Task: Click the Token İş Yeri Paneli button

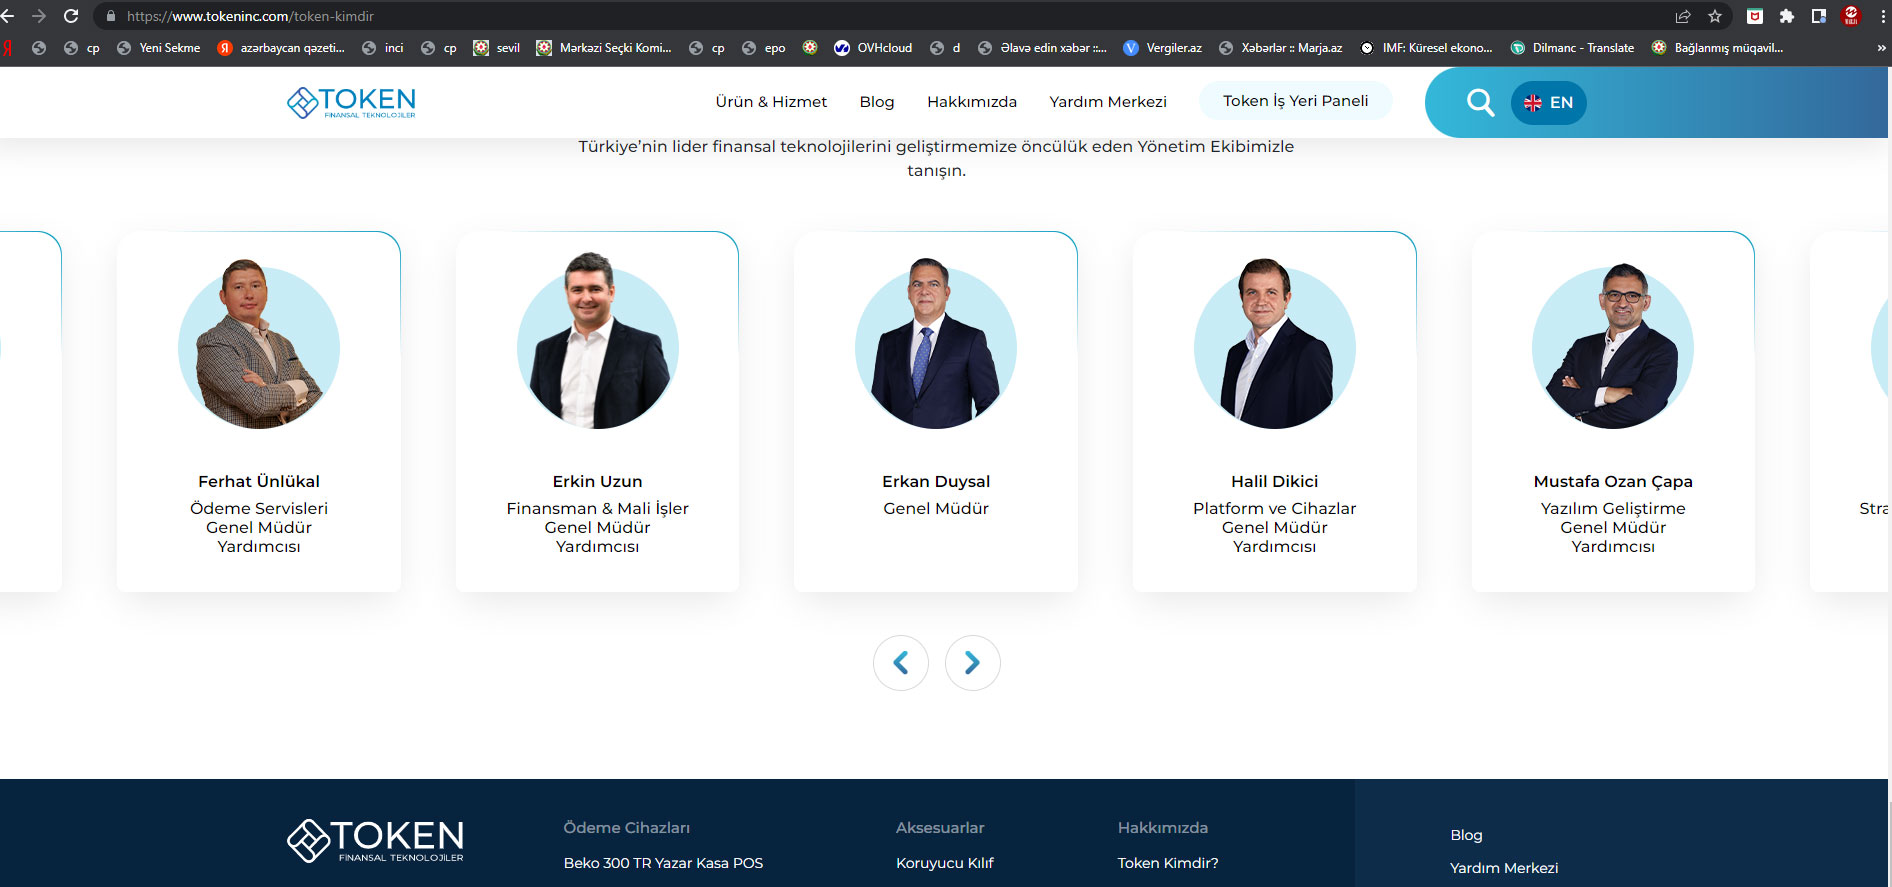Action: (x=1295, y=101)
